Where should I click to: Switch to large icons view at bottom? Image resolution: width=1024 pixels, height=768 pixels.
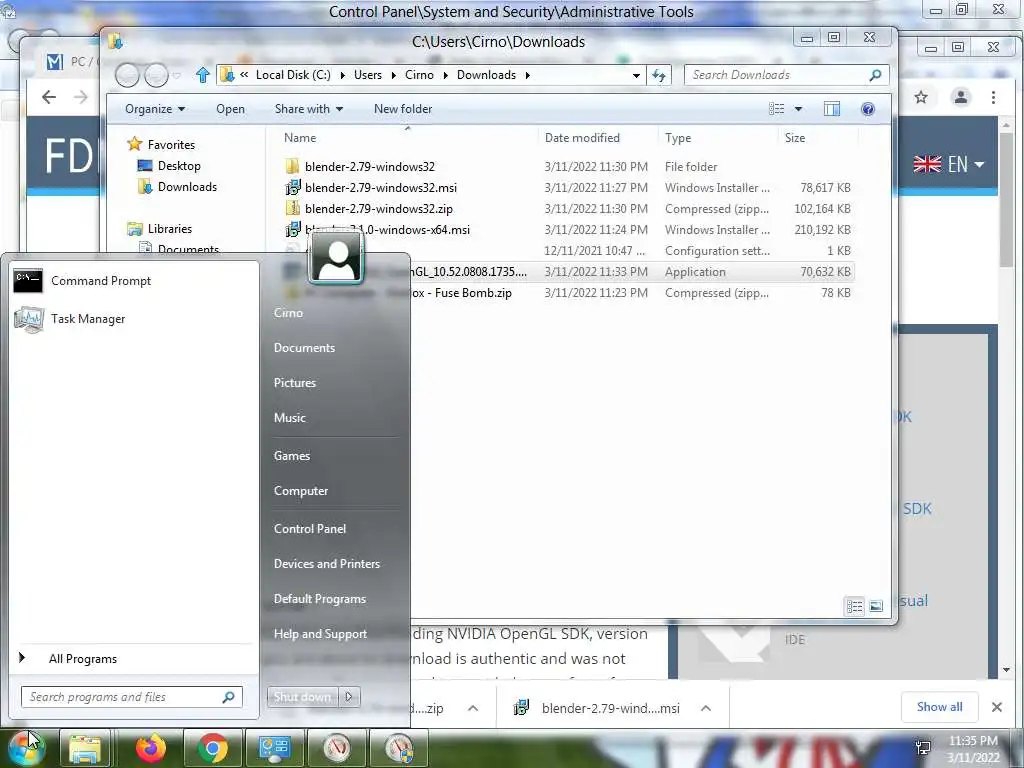tap(876, 607)
